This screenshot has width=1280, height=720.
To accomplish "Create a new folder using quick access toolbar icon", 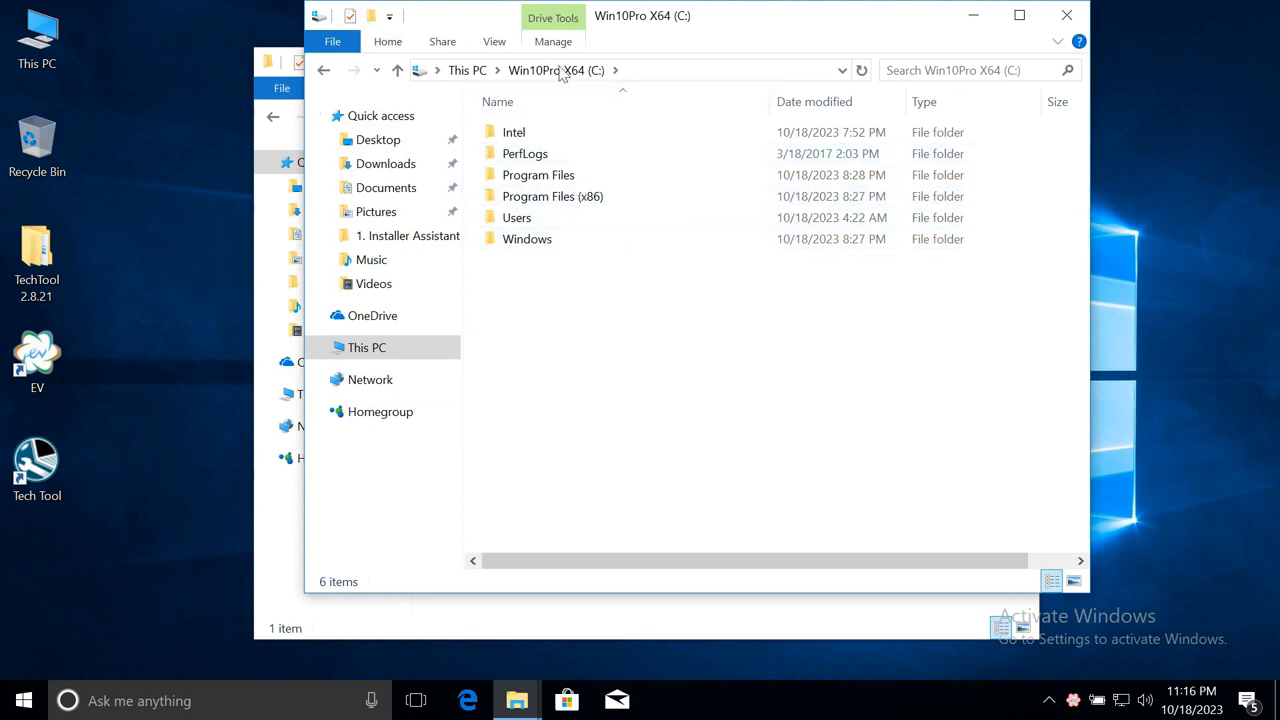I will [371, 16].
